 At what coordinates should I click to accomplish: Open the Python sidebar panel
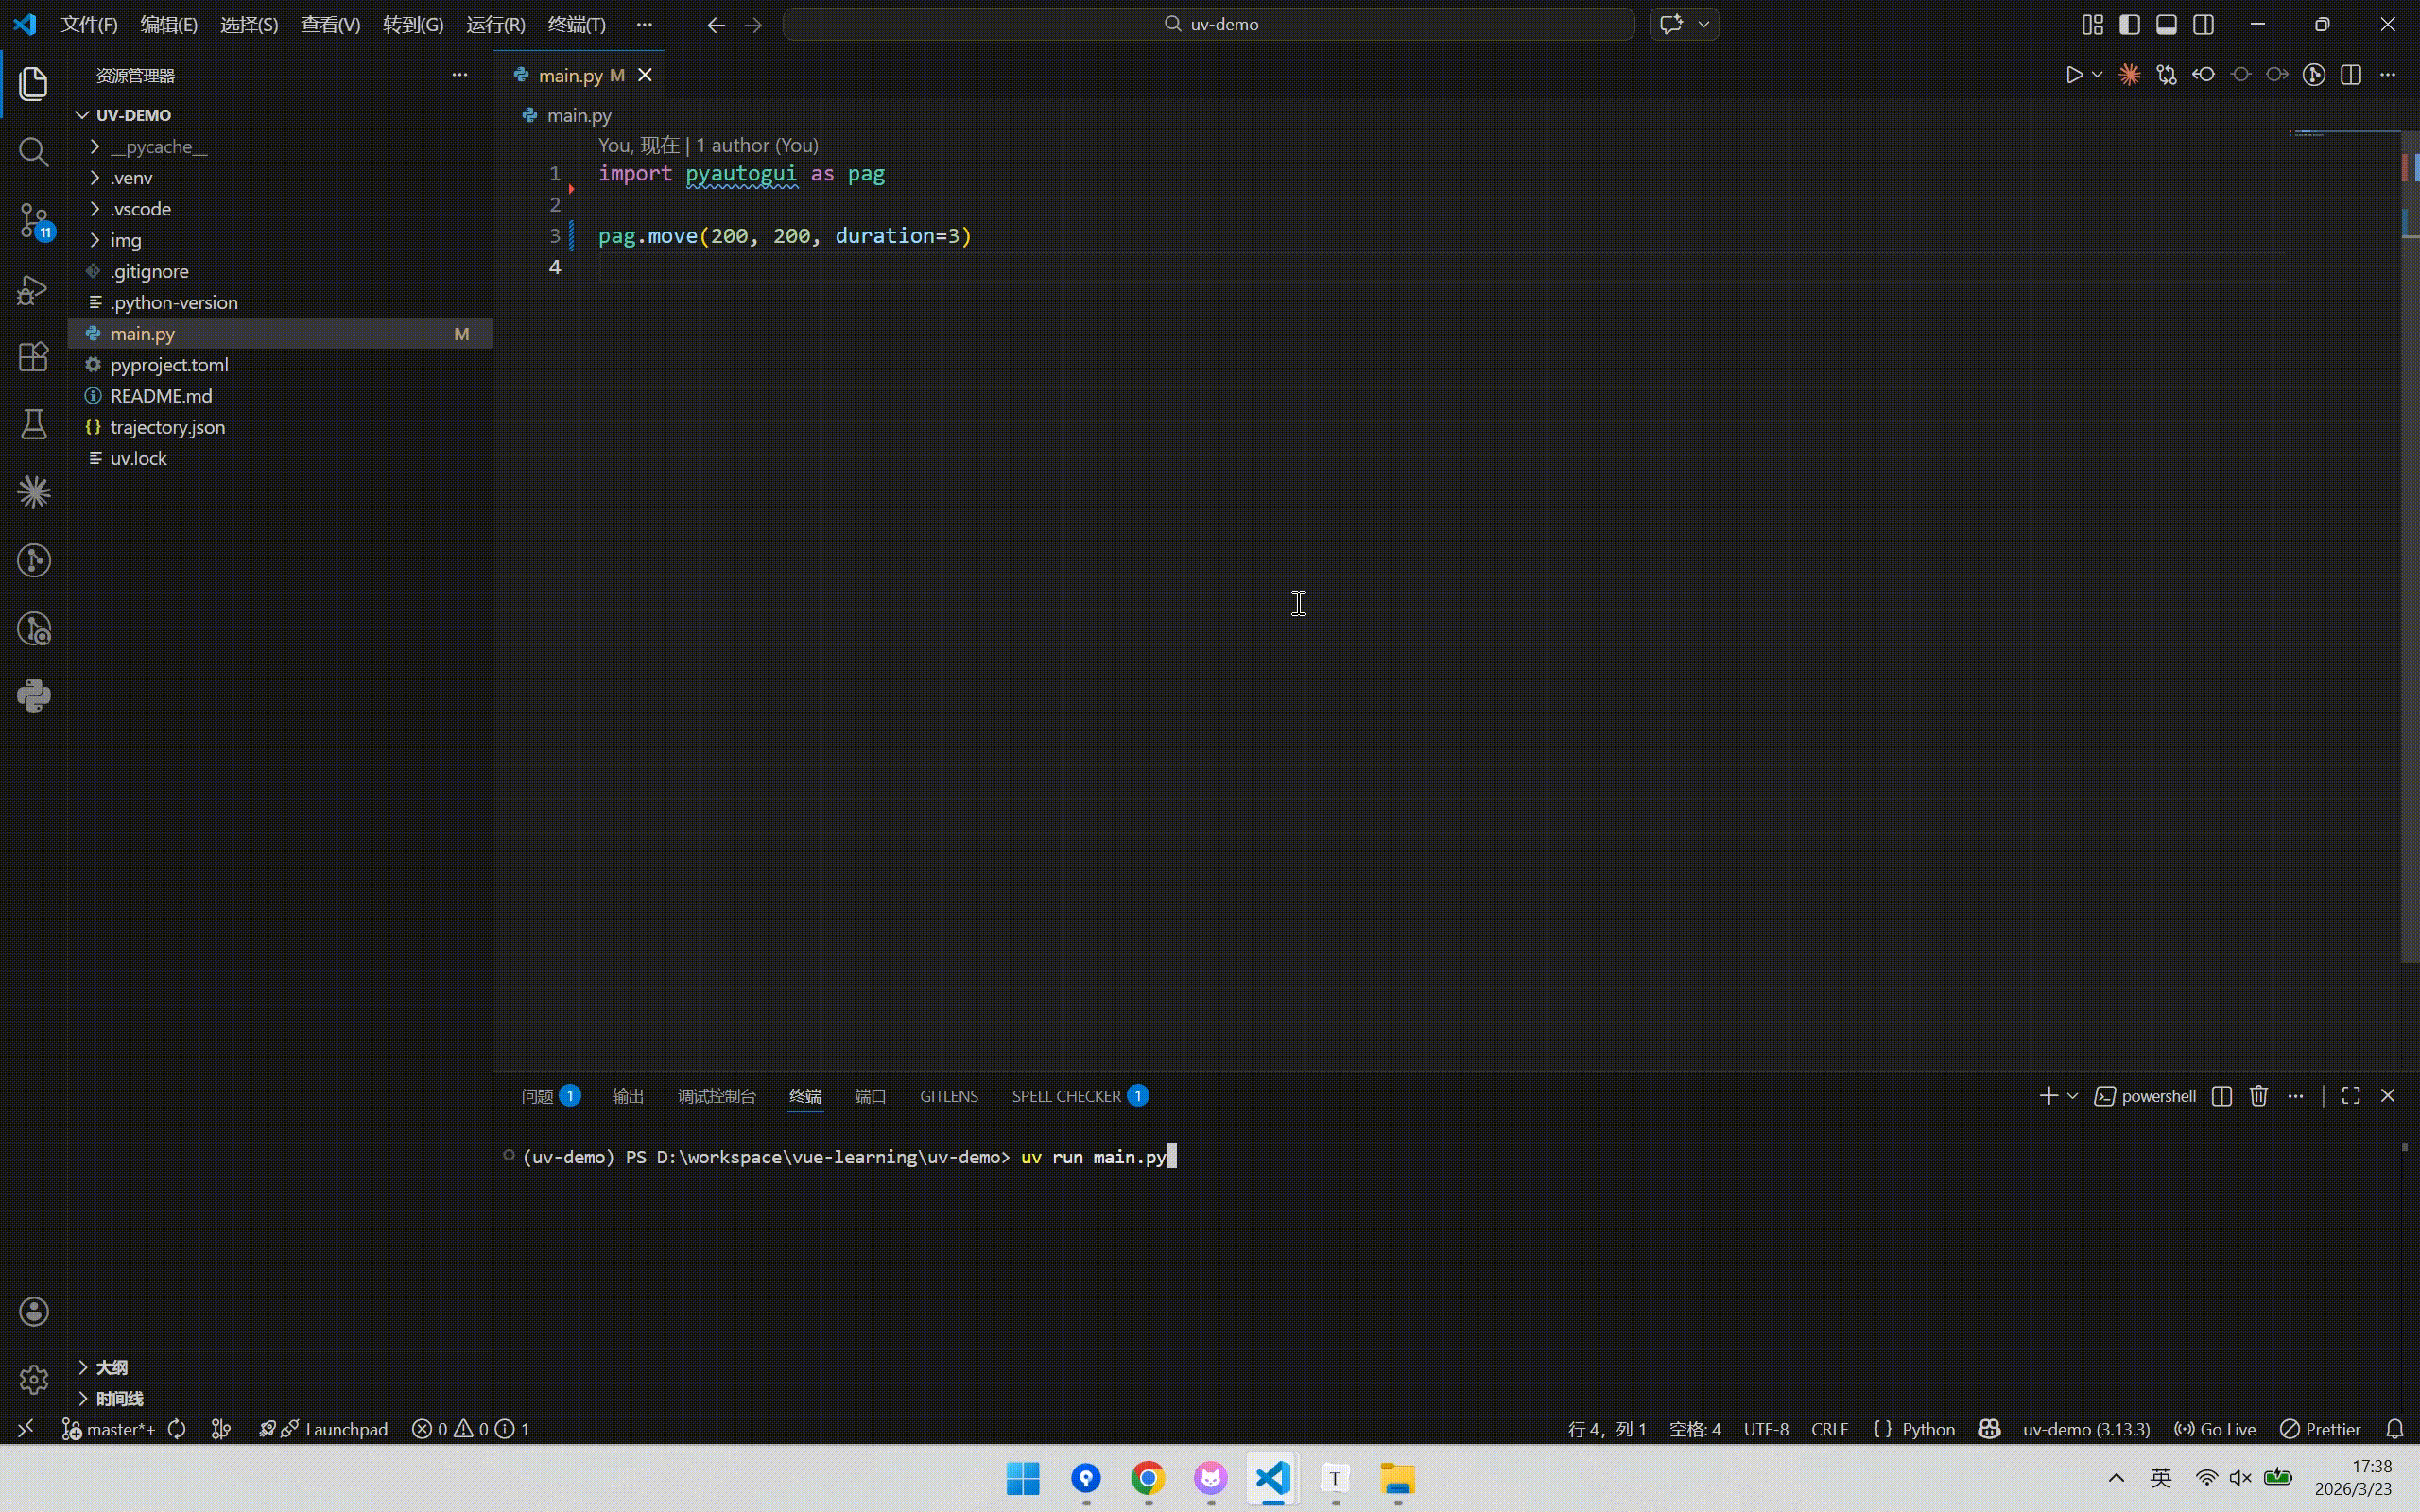pos(33,696)
